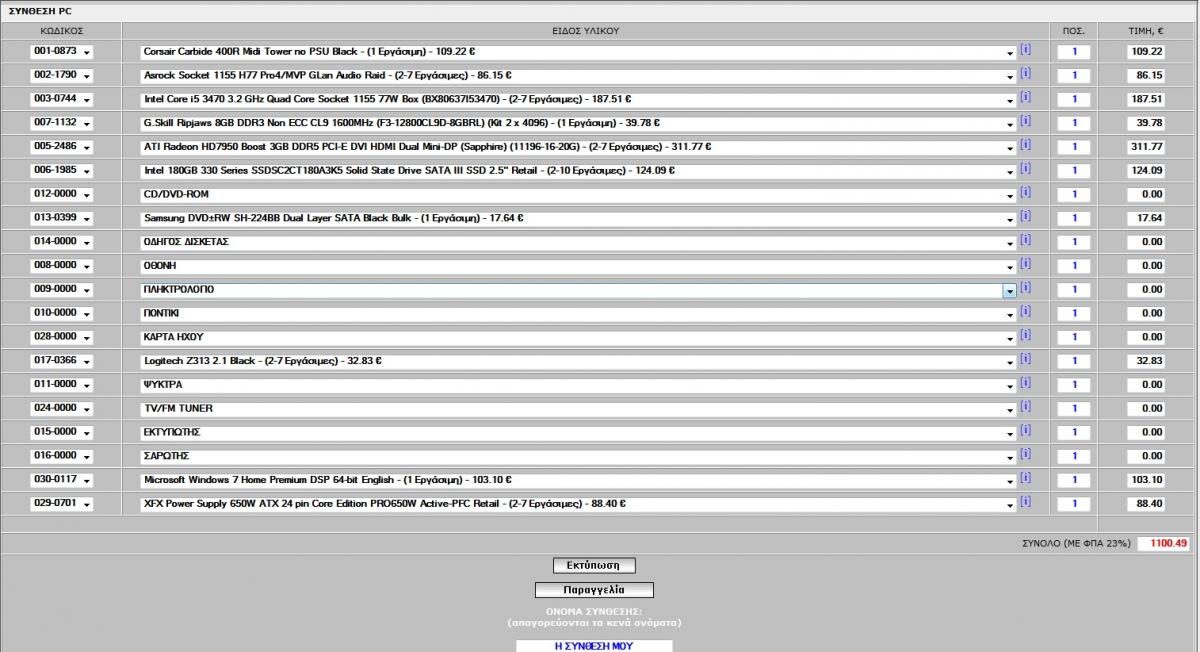
Task: Open info icon for ΟΘΟΝΗ row
Action: click(x=1026, y=264)
